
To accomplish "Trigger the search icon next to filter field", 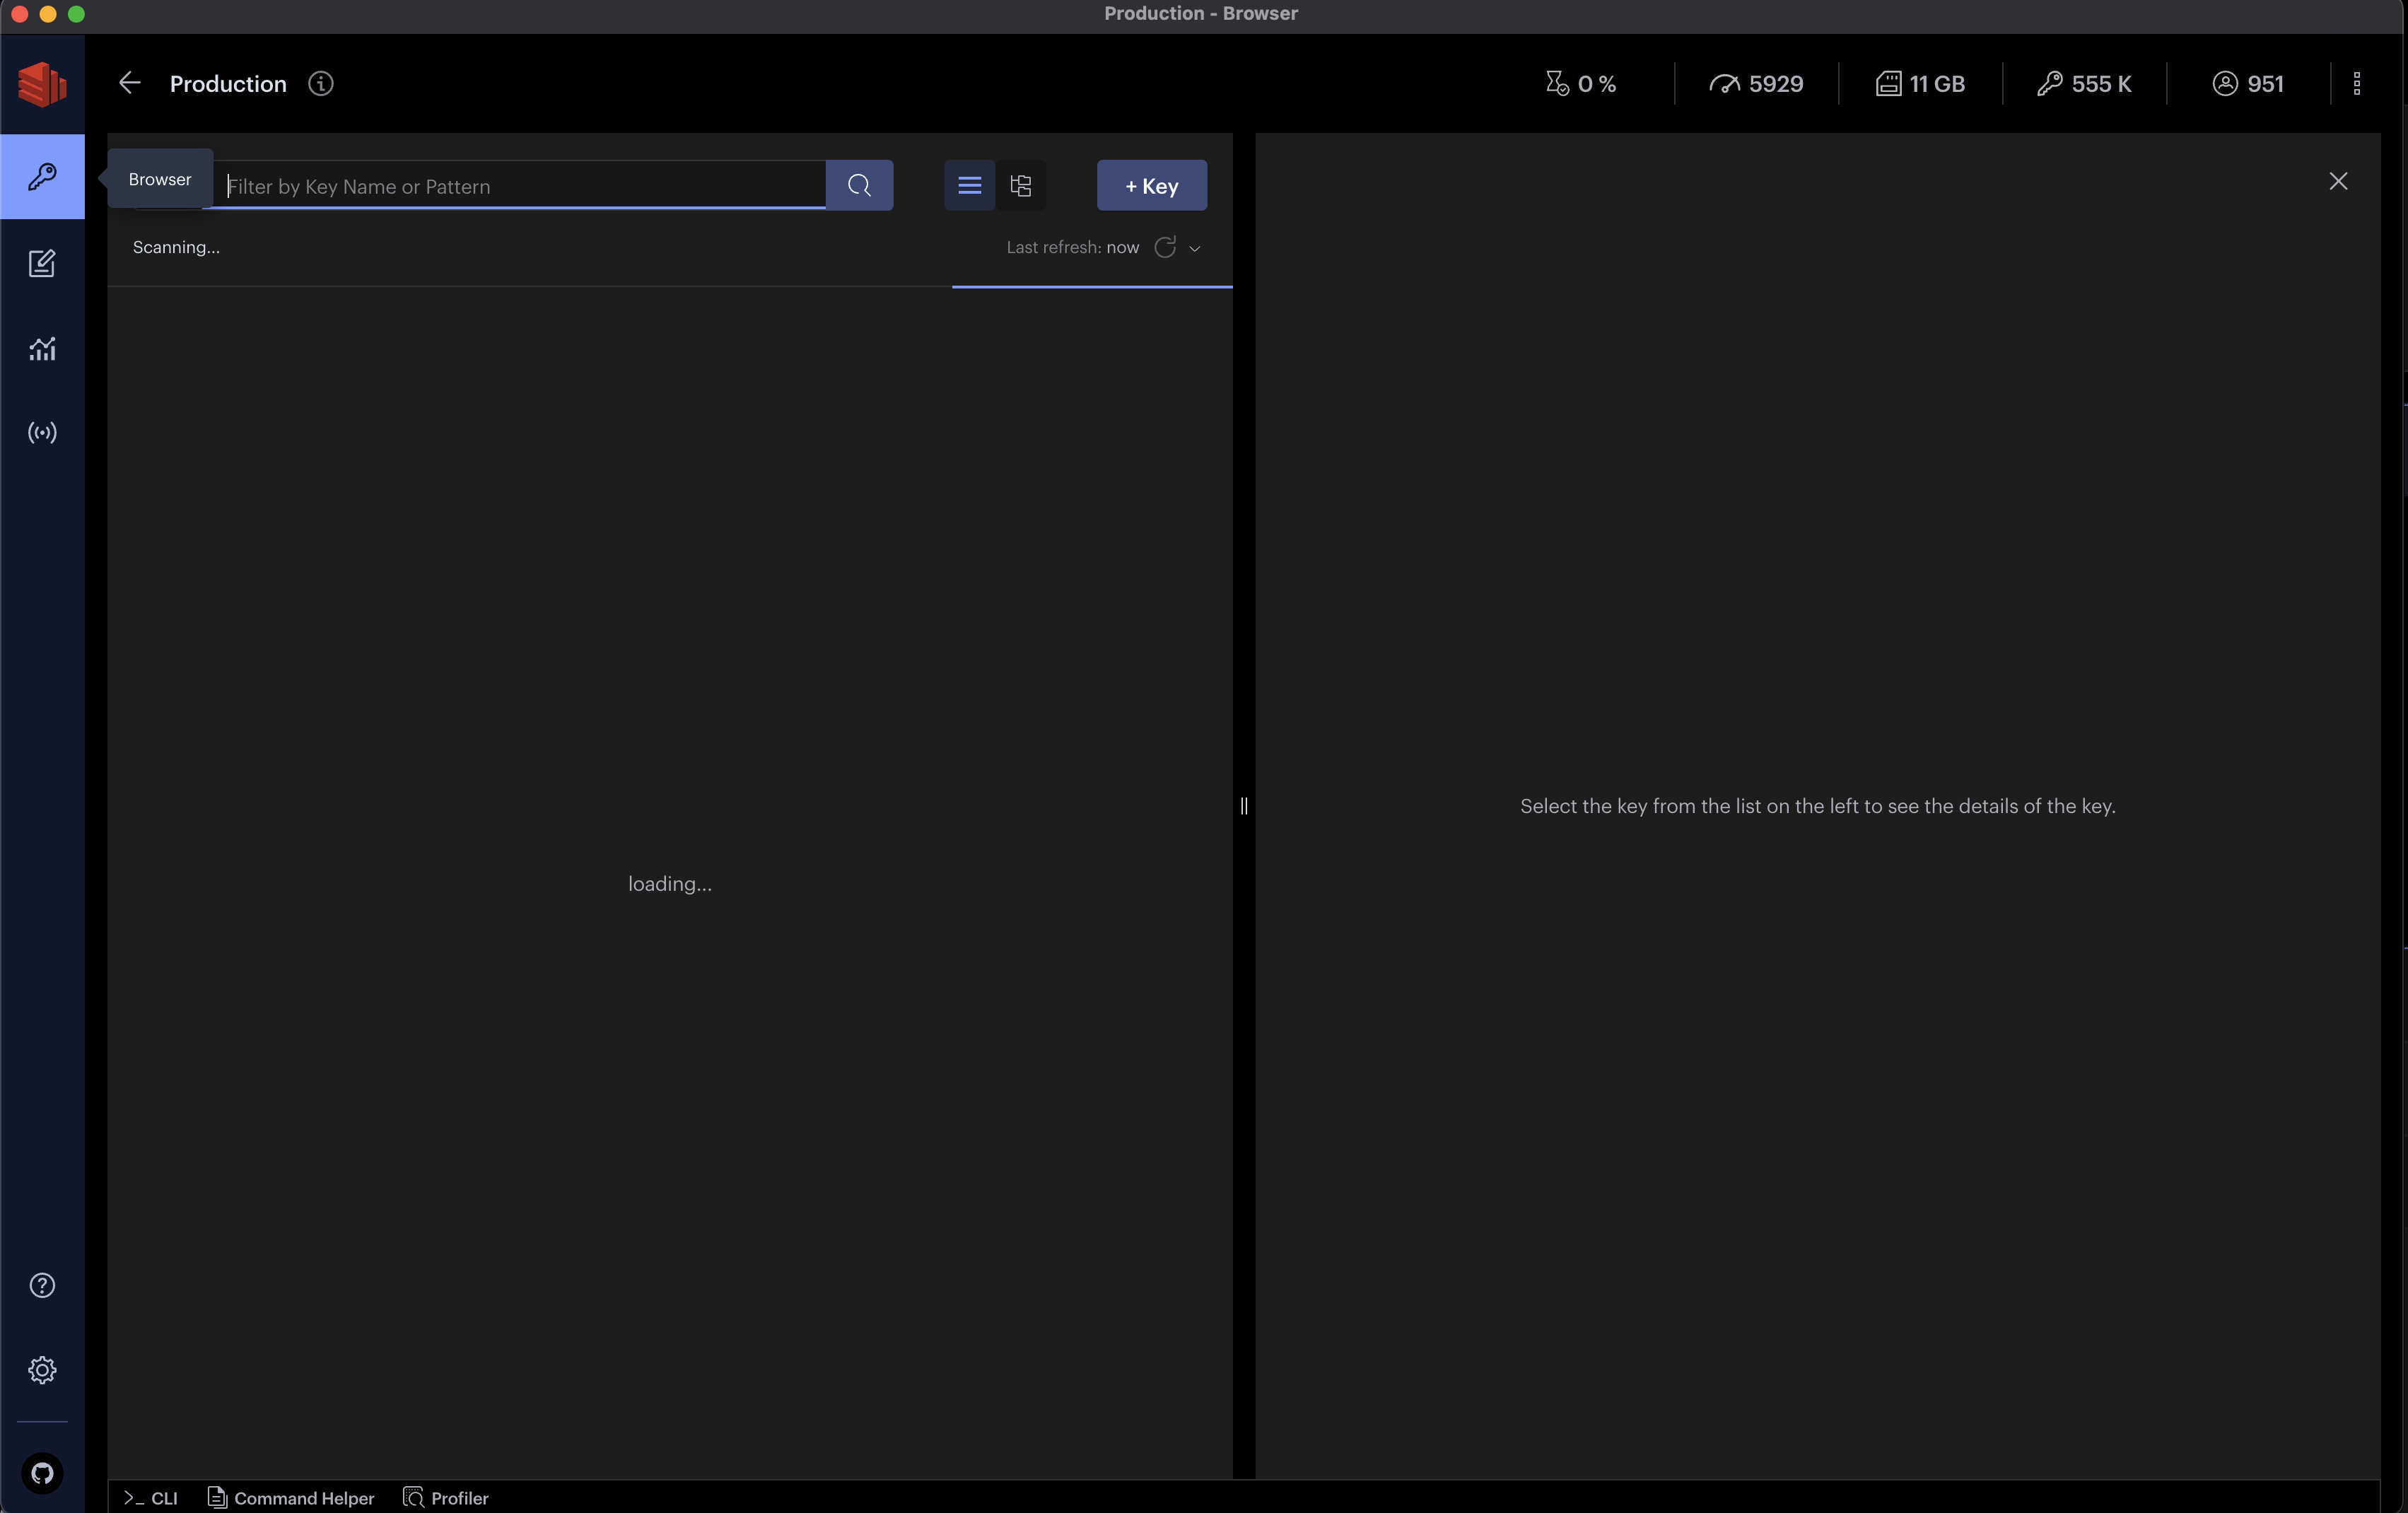I will click(858, 185).
